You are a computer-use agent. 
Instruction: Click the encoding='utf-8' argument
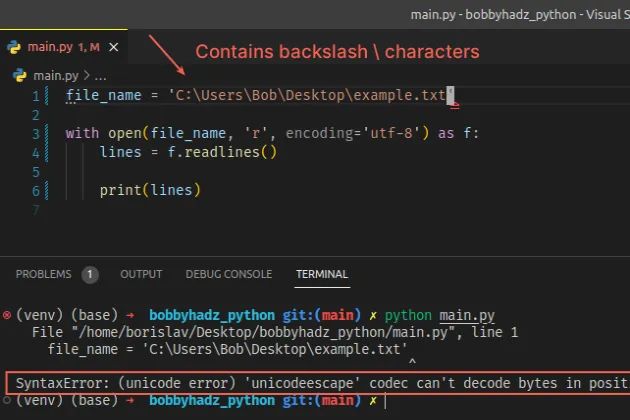pos(353,133)
